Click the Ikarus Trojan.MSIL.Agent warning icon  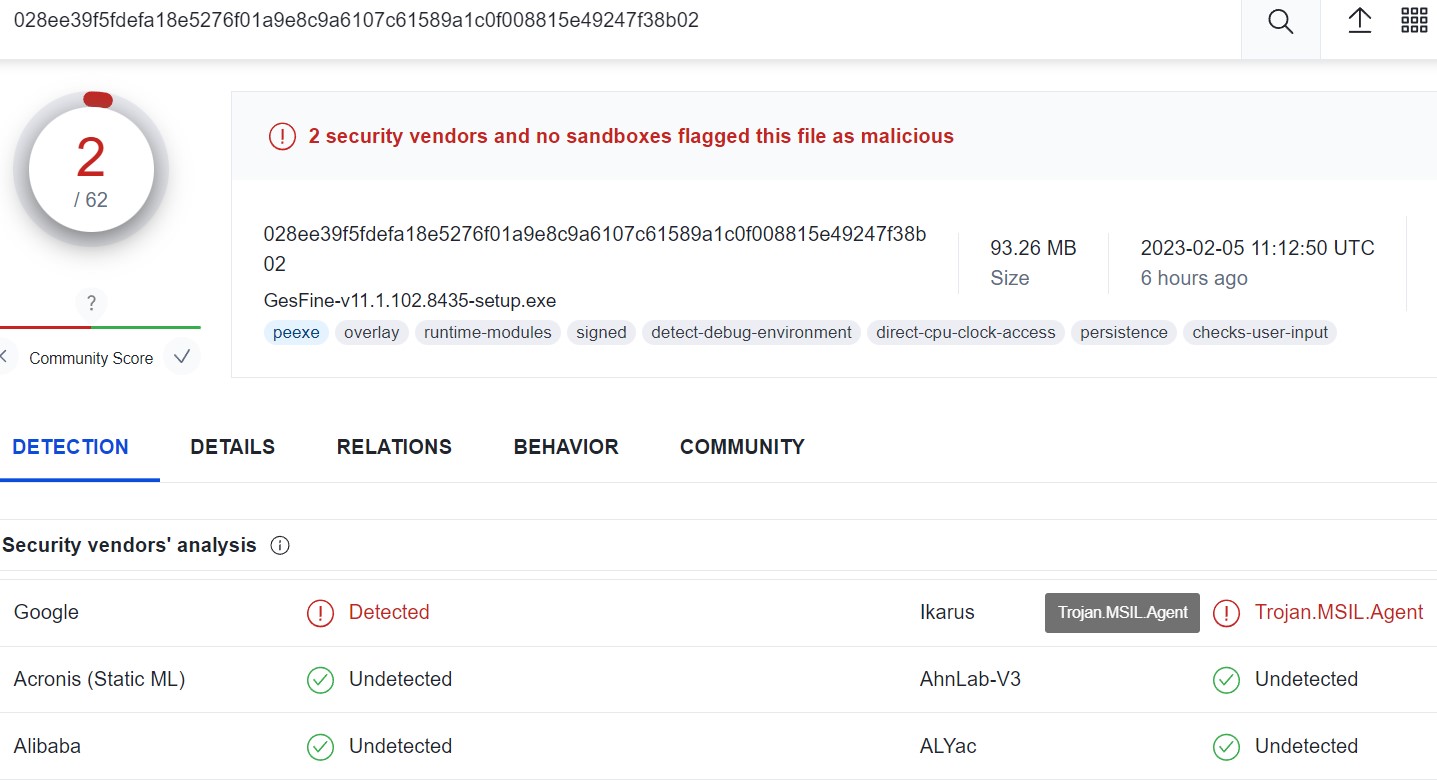[1226, 613]
